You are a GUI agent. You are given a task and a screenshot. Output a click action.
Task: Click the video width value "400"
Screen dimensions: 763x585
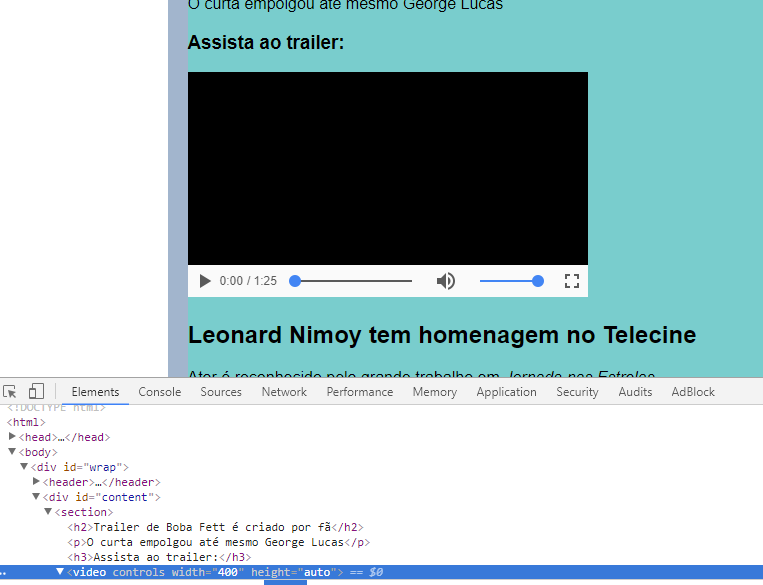(228, 572)
